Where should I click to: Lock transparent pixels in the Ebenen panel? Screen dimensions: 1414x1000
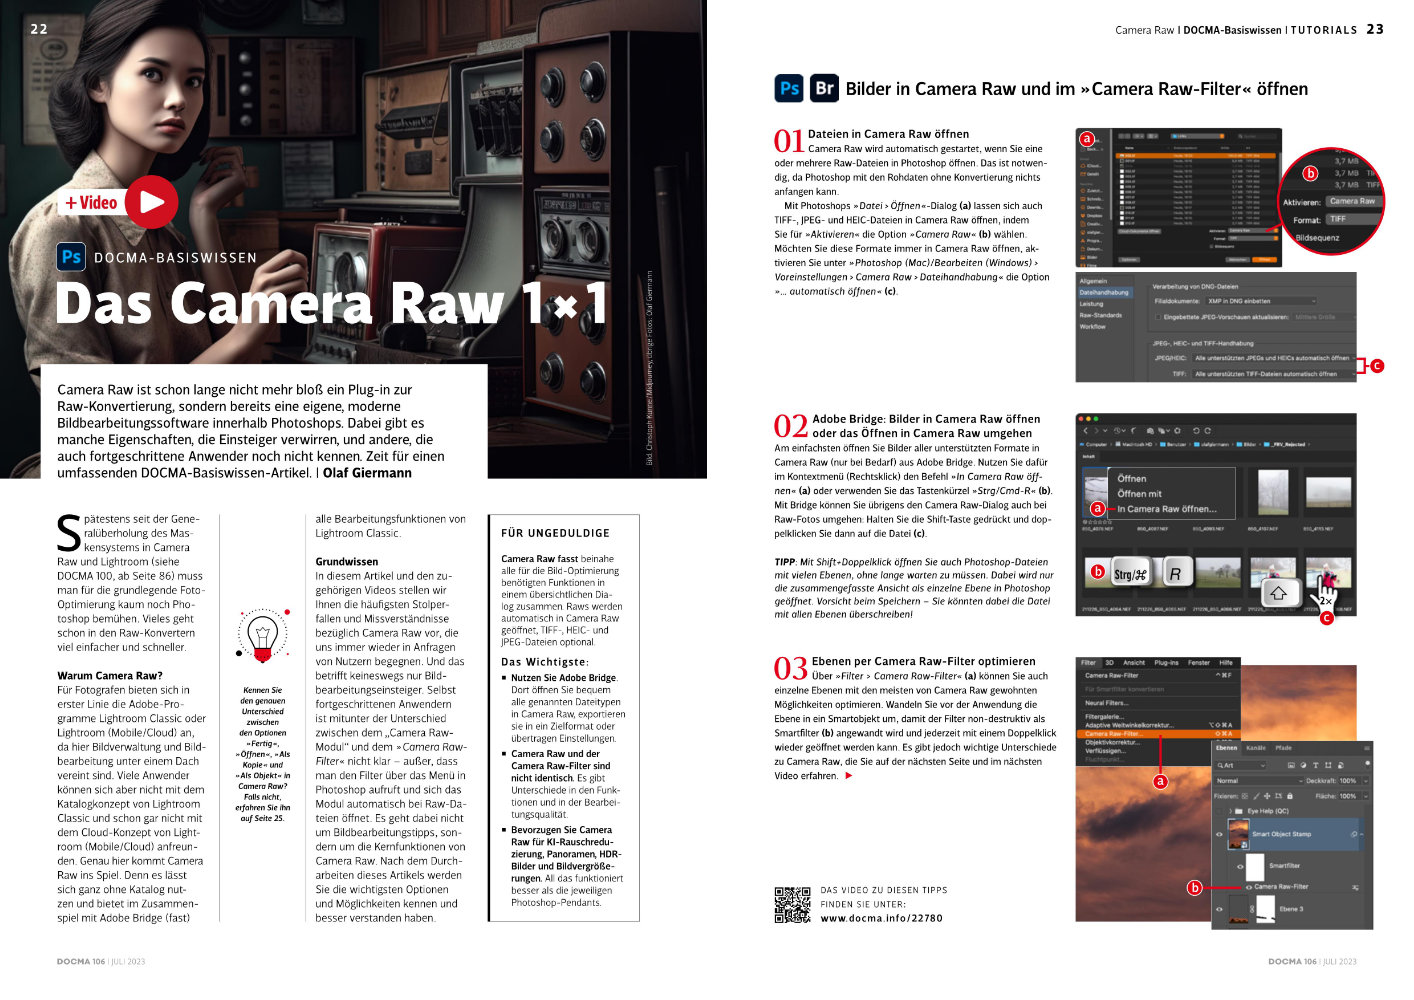pos(1243,796)
